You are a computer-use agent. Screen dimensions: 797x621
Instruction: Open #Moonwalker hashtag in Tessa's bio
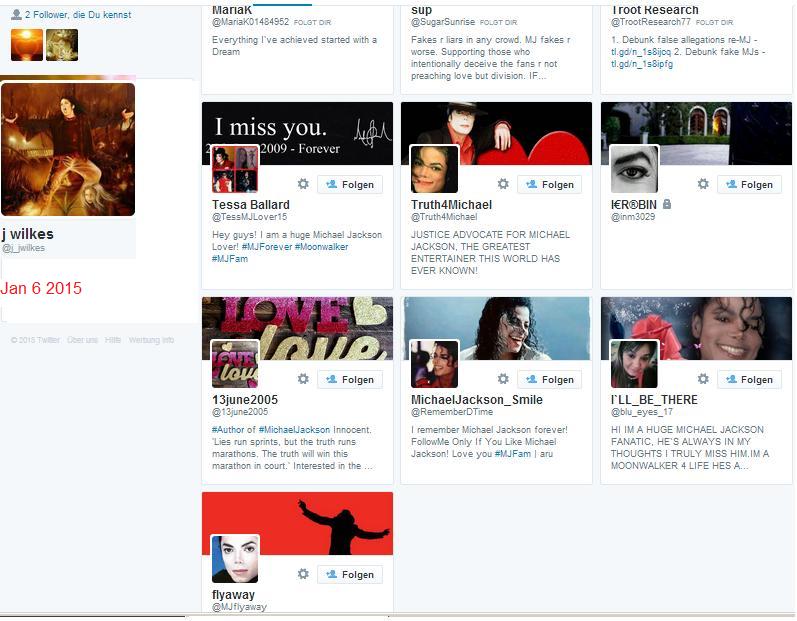321,246
